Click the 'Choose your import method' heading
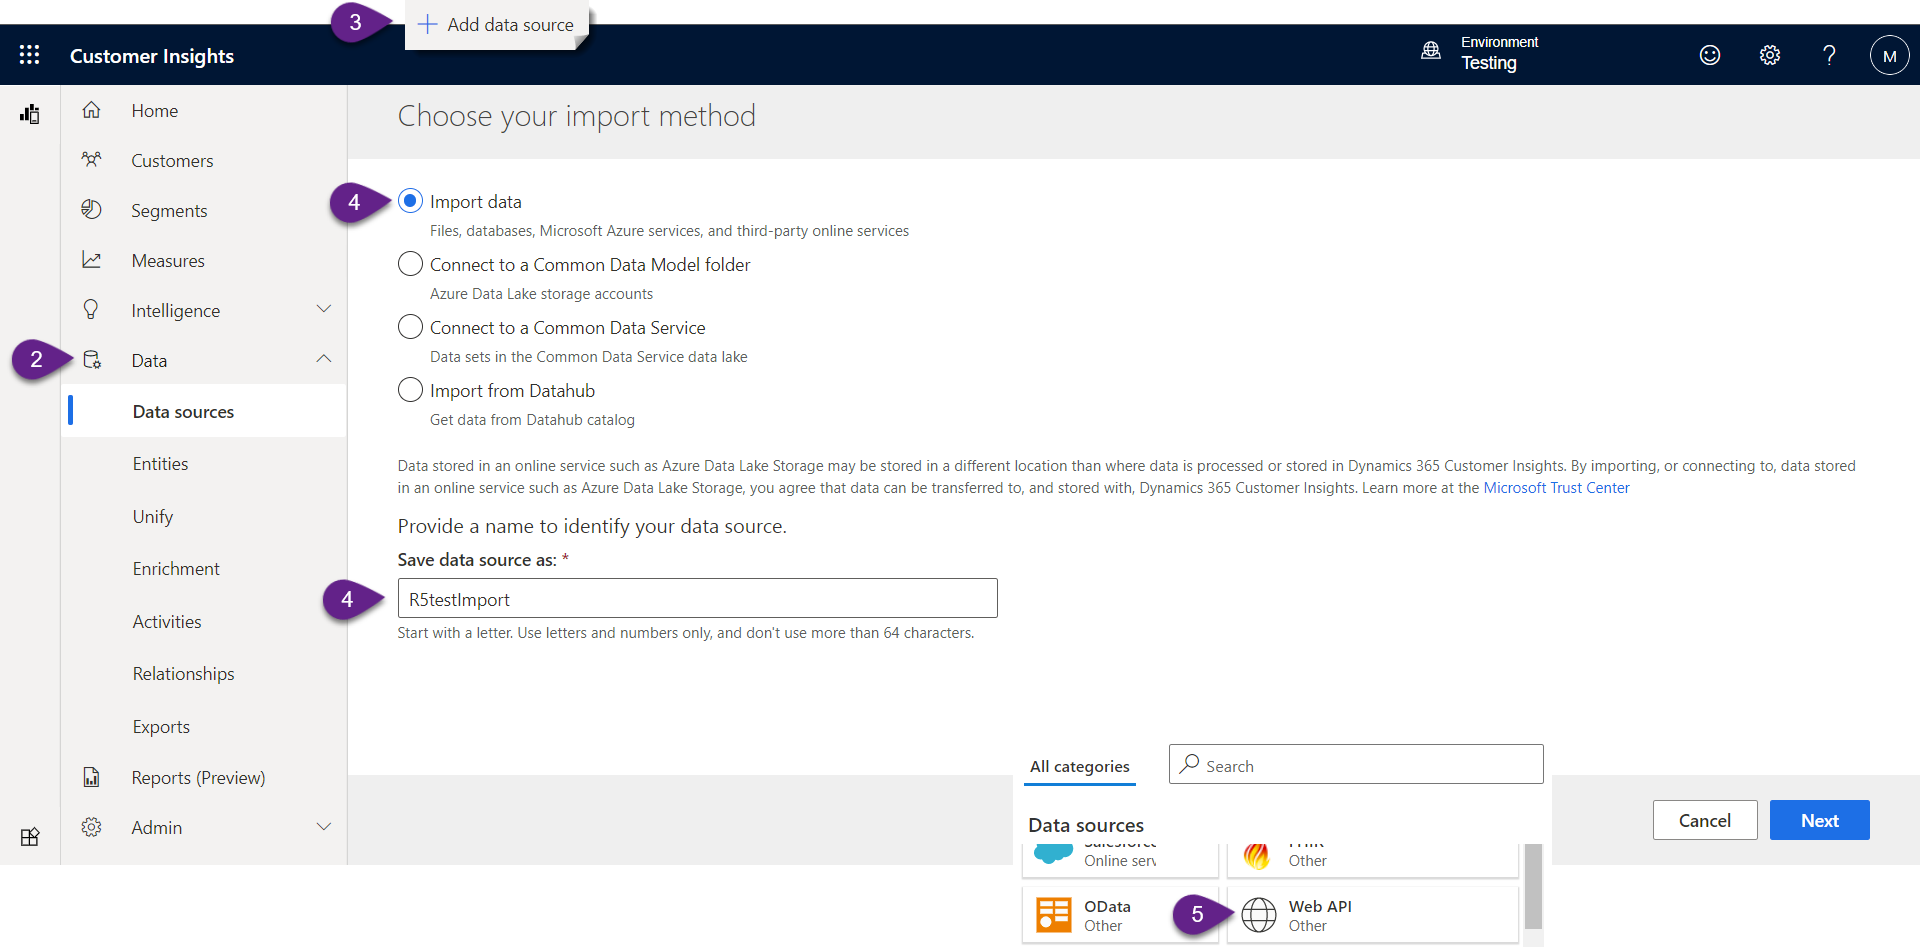1920x947 pixels. 577,116
